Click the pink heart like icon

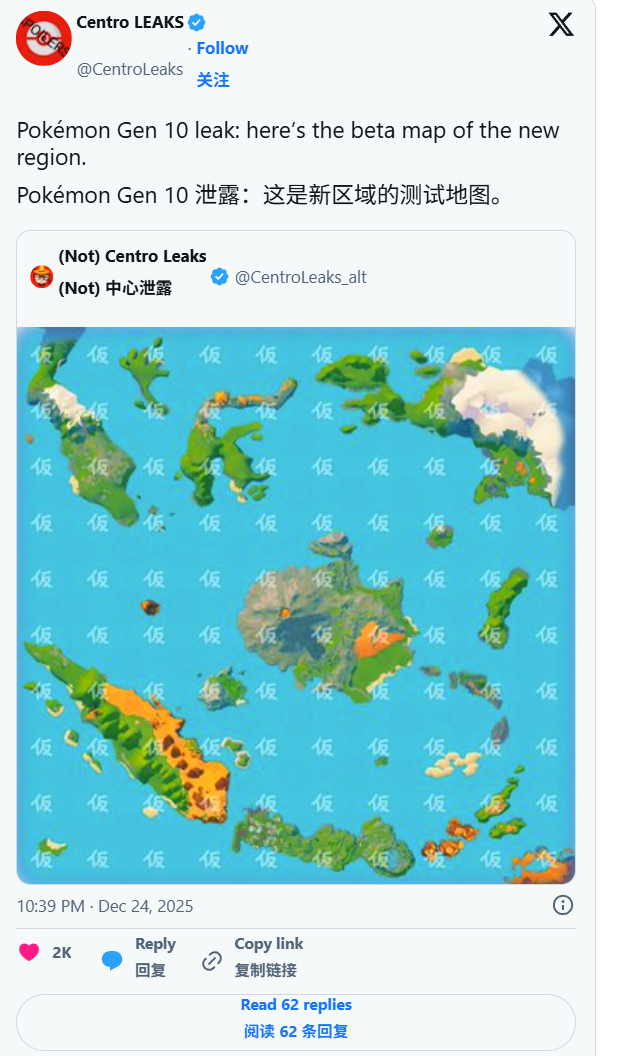(29, 952)
